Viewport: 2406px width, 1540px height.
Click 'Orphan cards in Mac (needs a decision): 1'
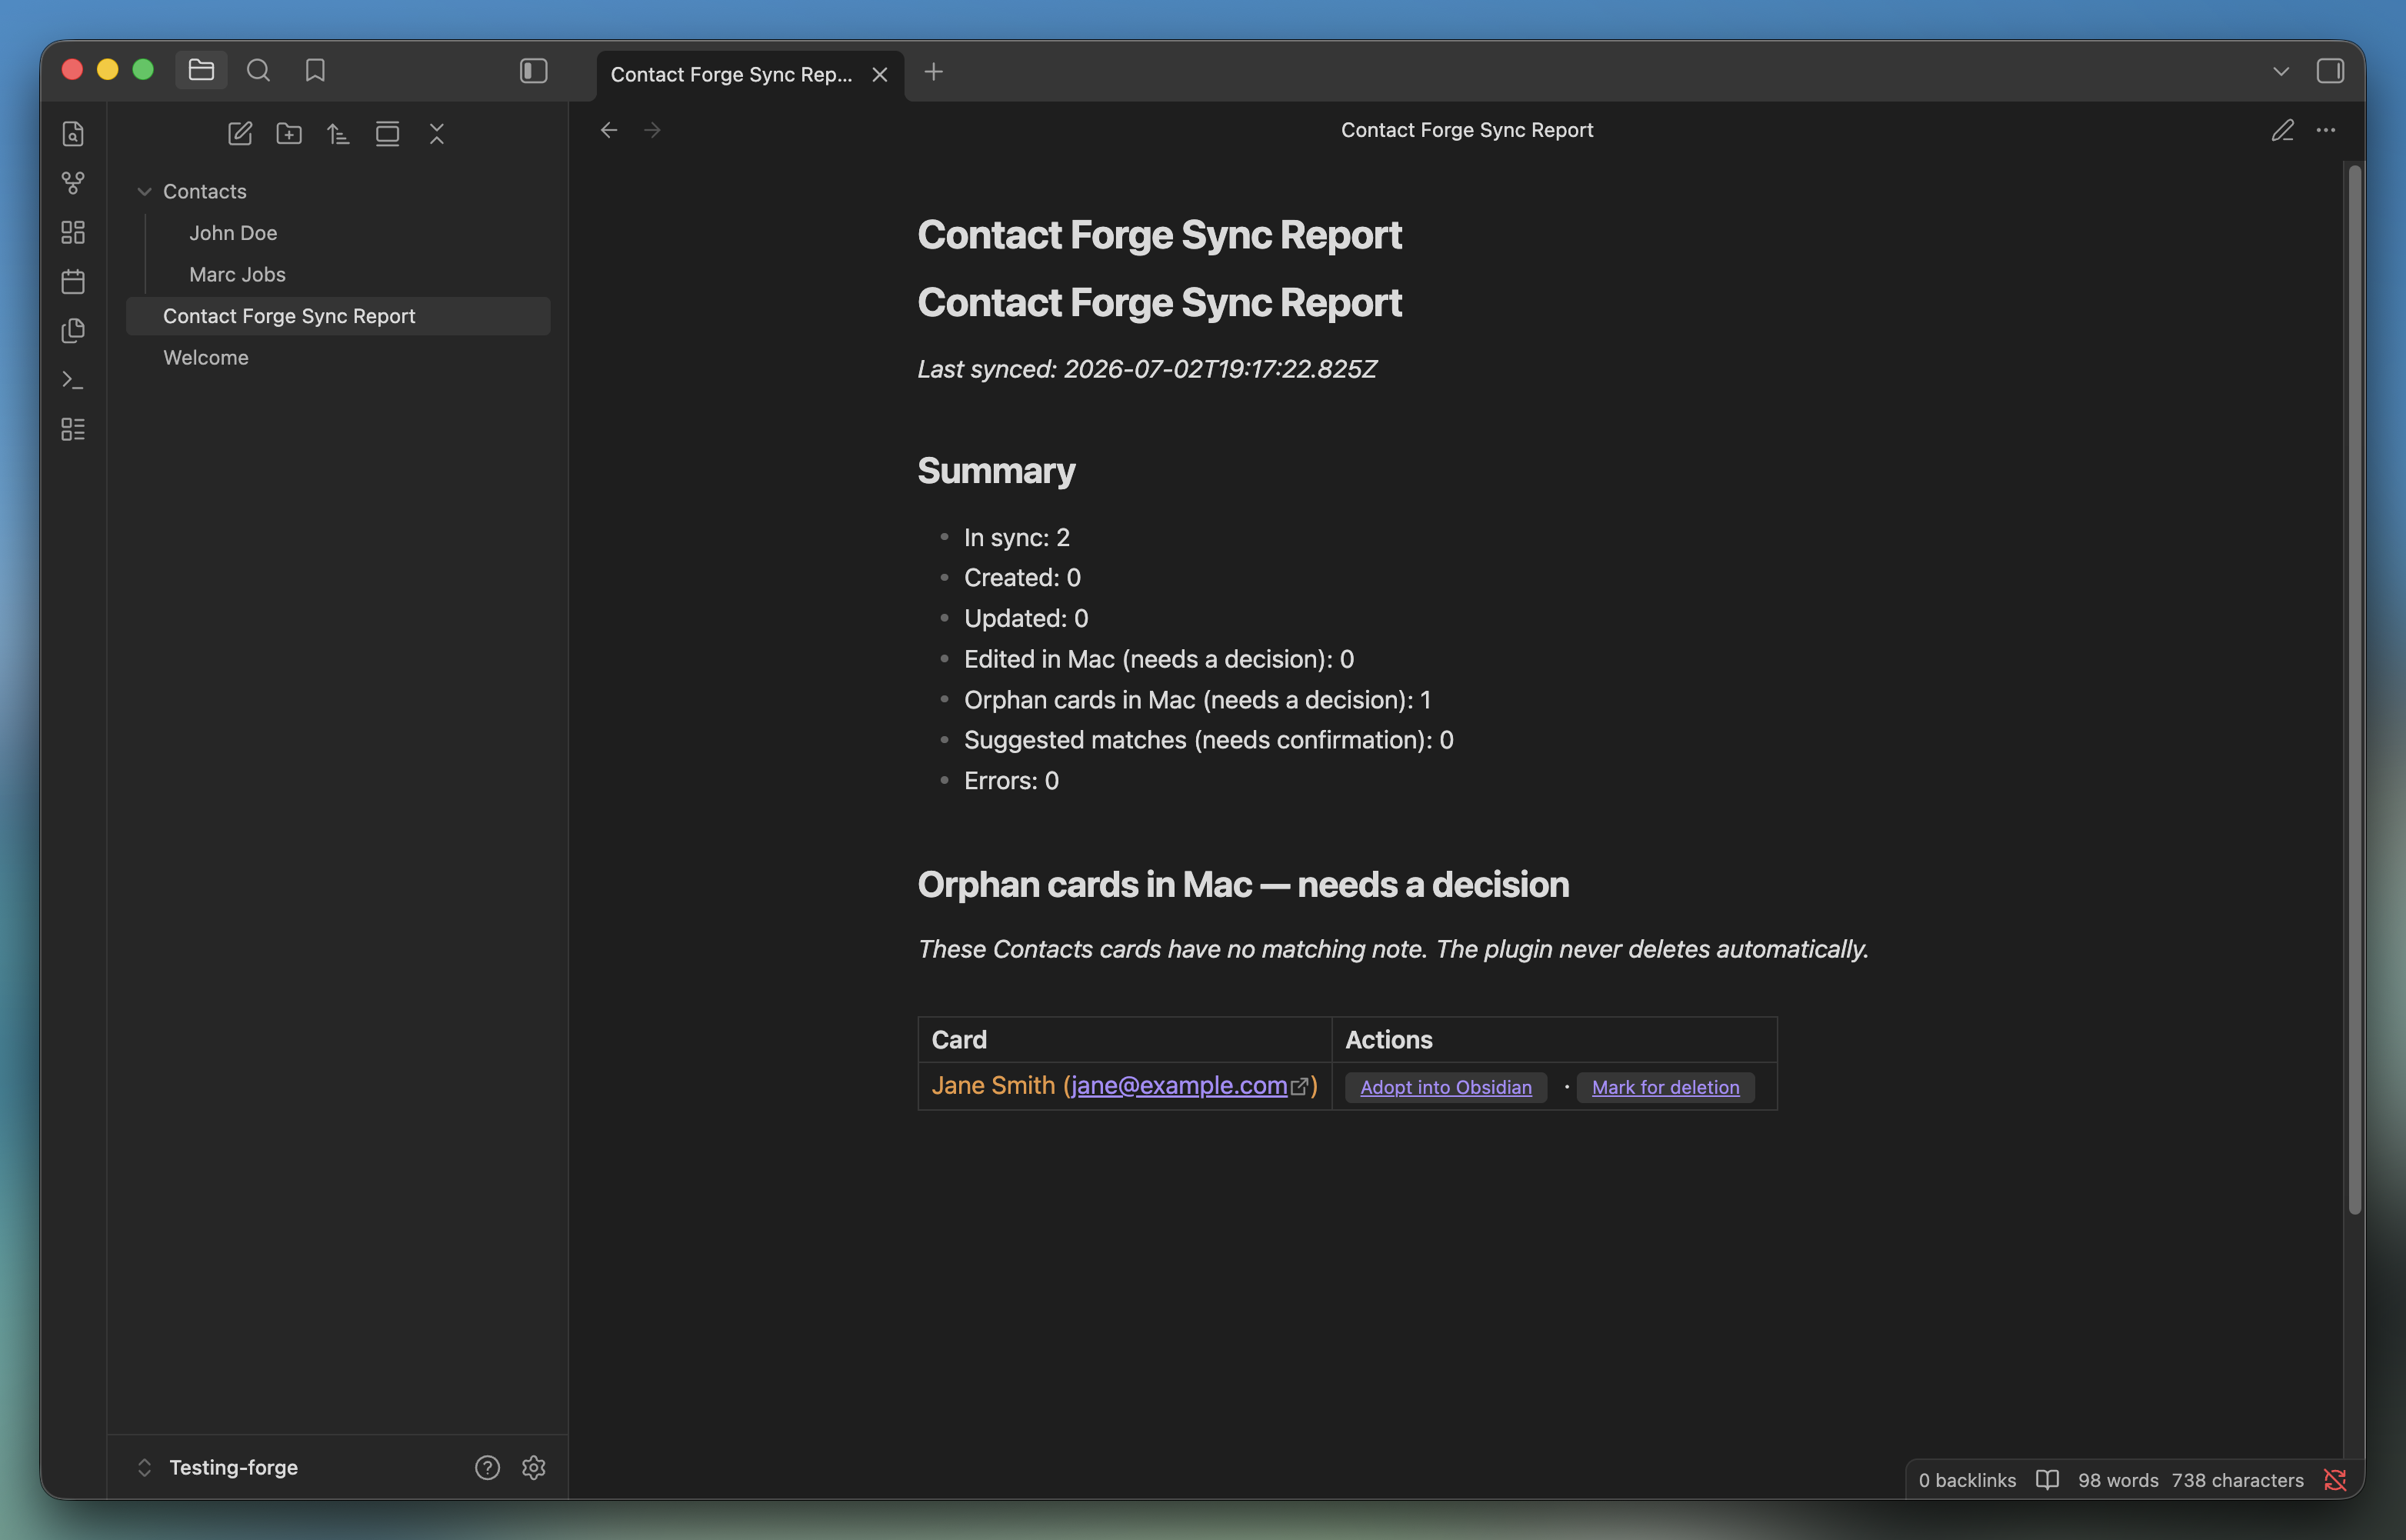pyautogui.click(x=1197, y=699)
